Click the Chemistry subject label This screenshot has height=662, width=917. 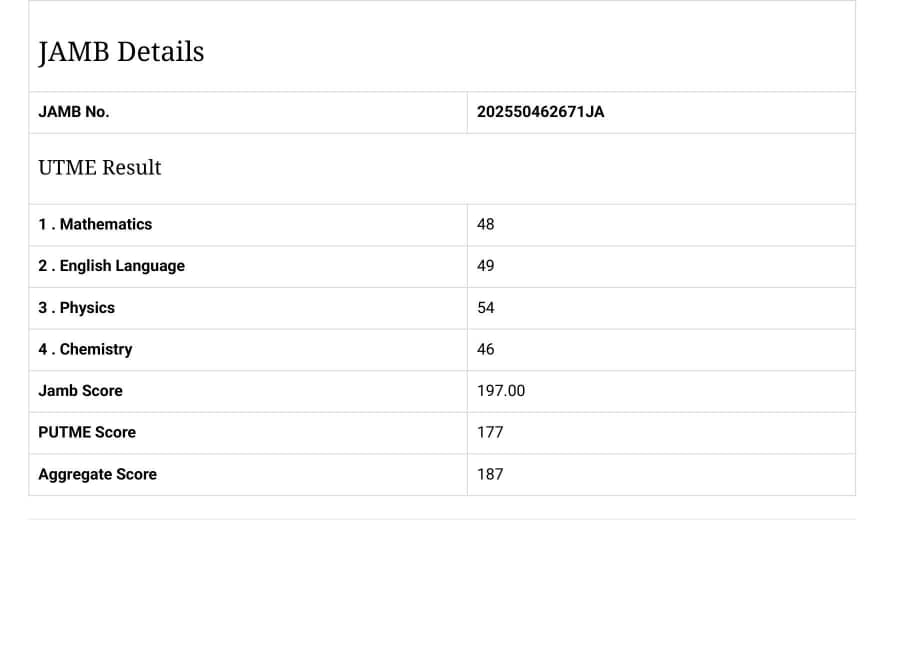(85, 349)
